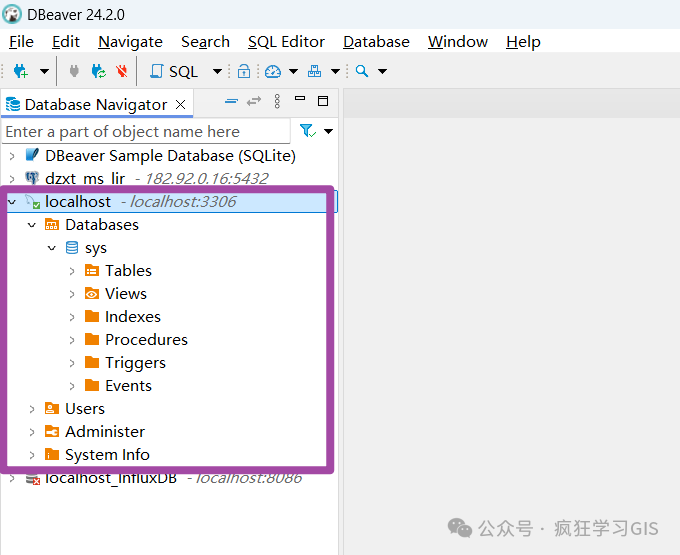The height and width of the screenshot is (555, 680).
Task: Collapse the localhost connection node
Action: coord(12,202)
